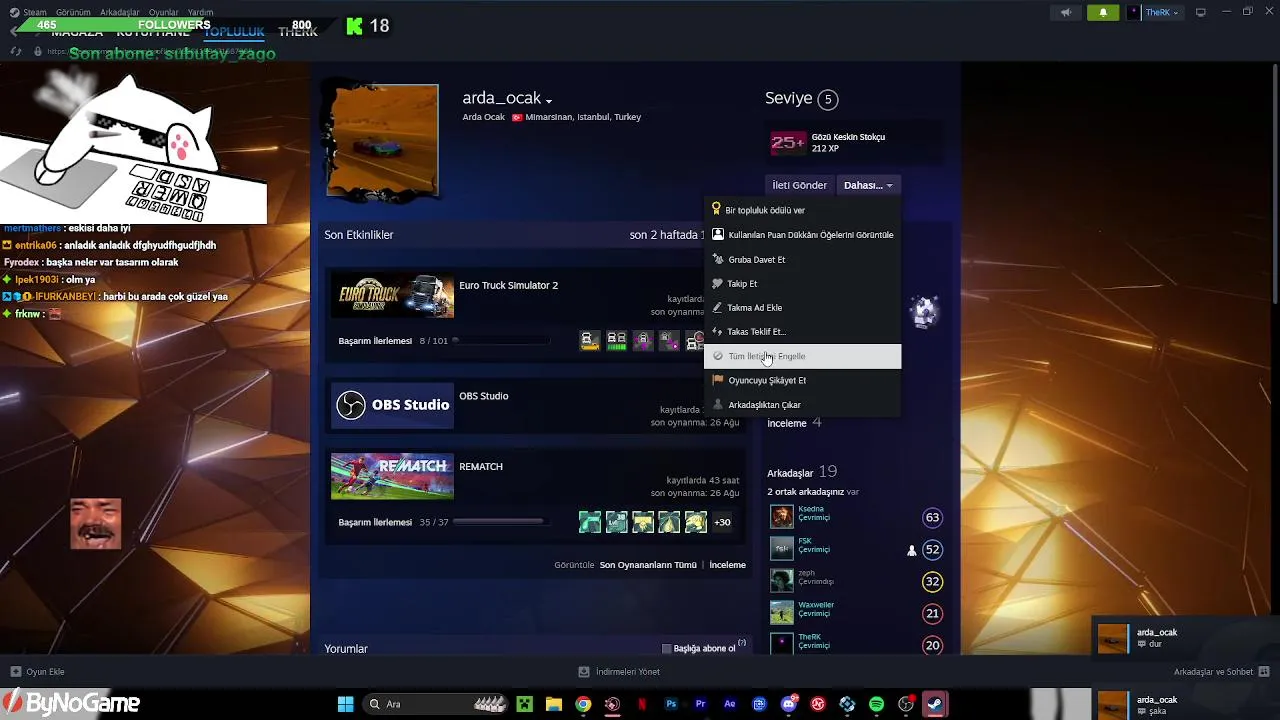Click the level 5 badge circle

point(827,99)
